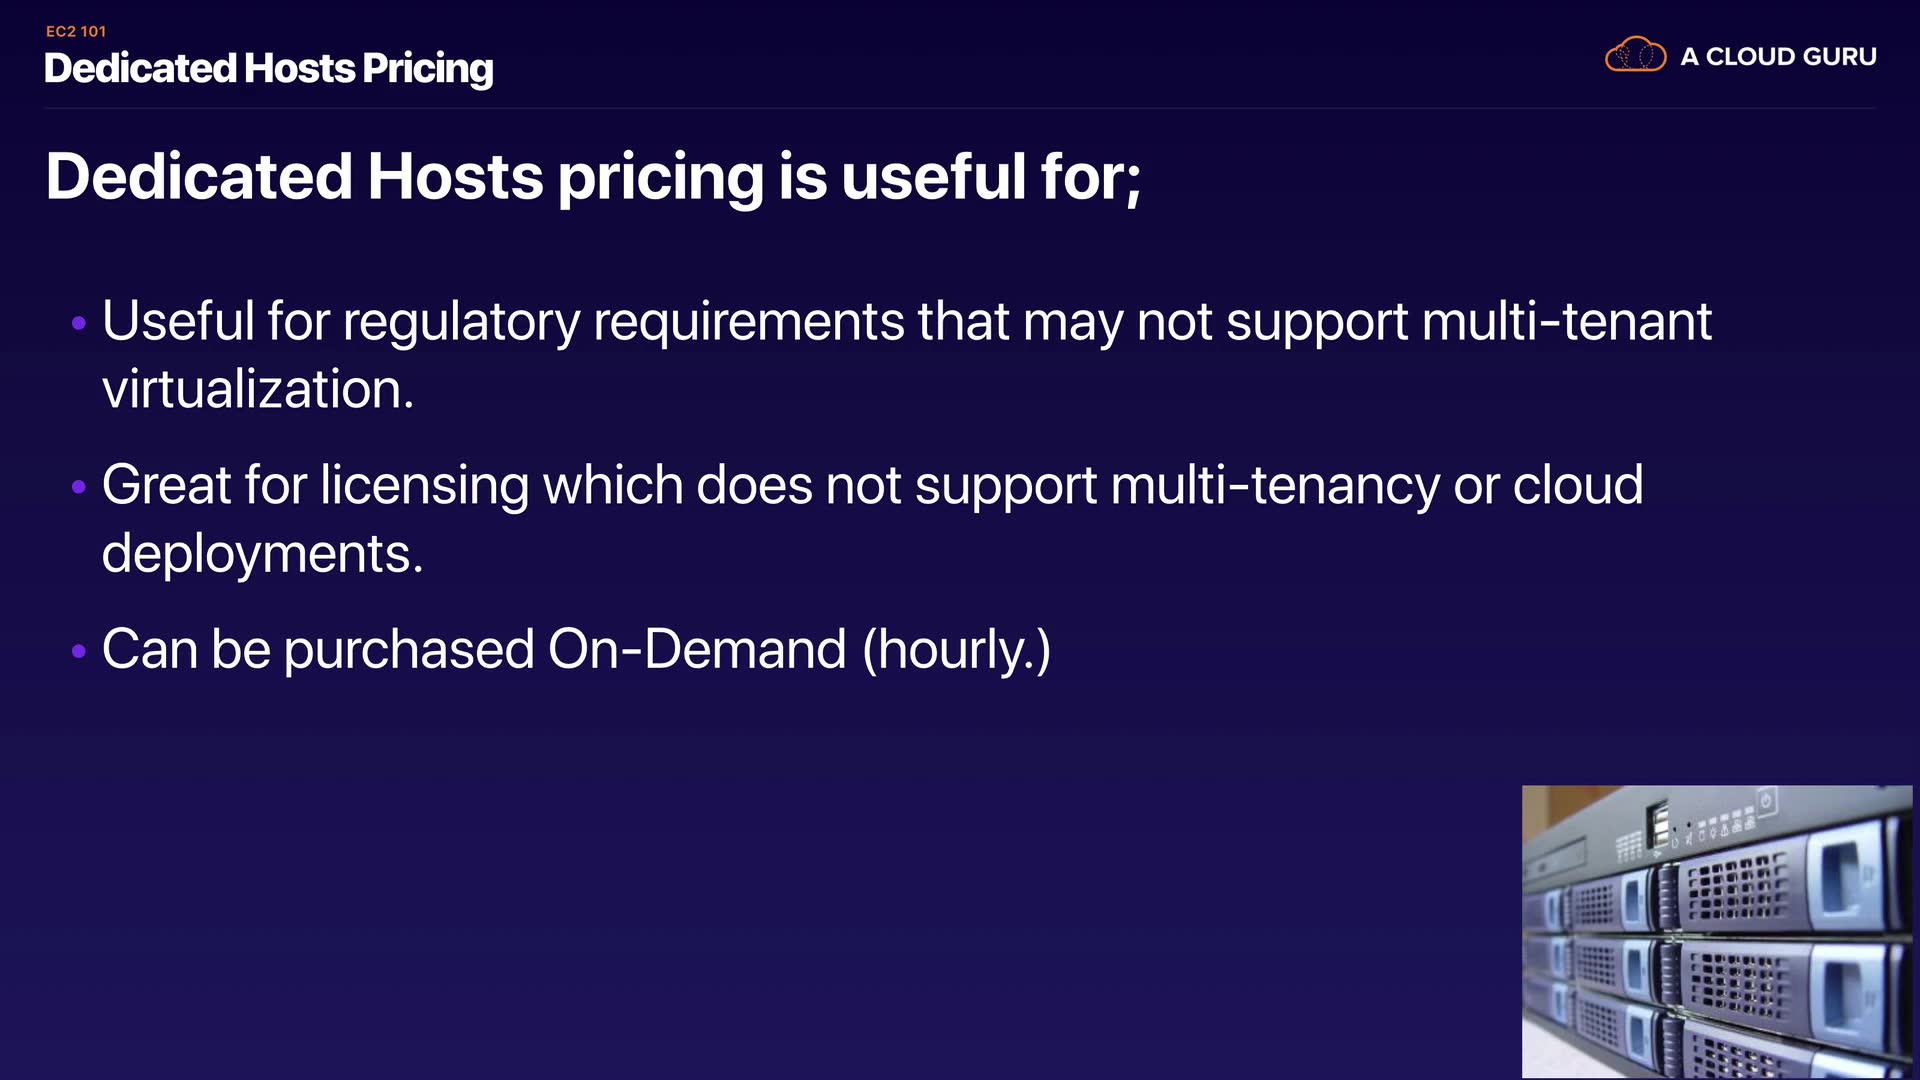Viewport: 1920px width, 1080px height.
Task: Click the word "requirements" in first bullet
Action: pos(748,322)
